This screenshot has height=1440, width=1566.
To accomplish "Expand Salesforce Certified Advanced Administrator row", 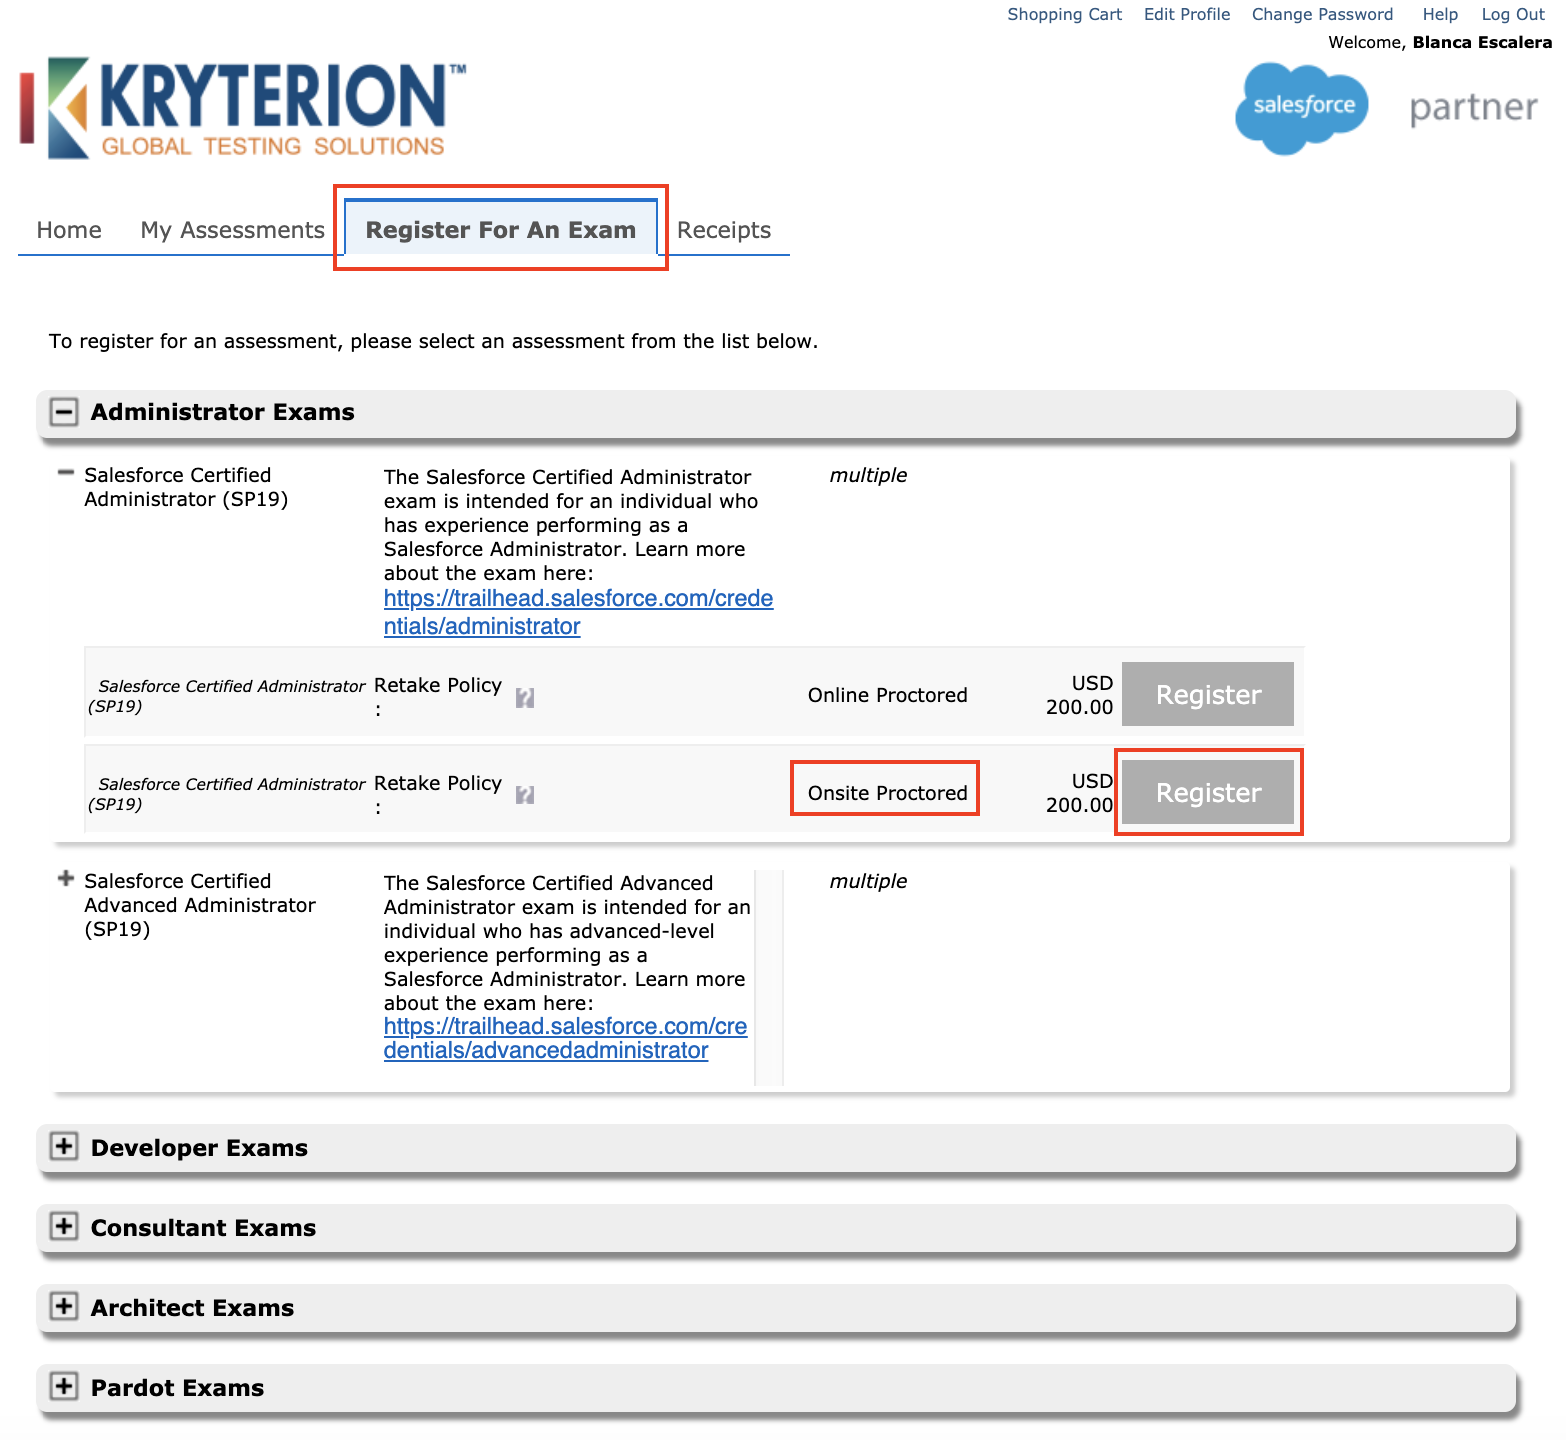I will point(66,879).
